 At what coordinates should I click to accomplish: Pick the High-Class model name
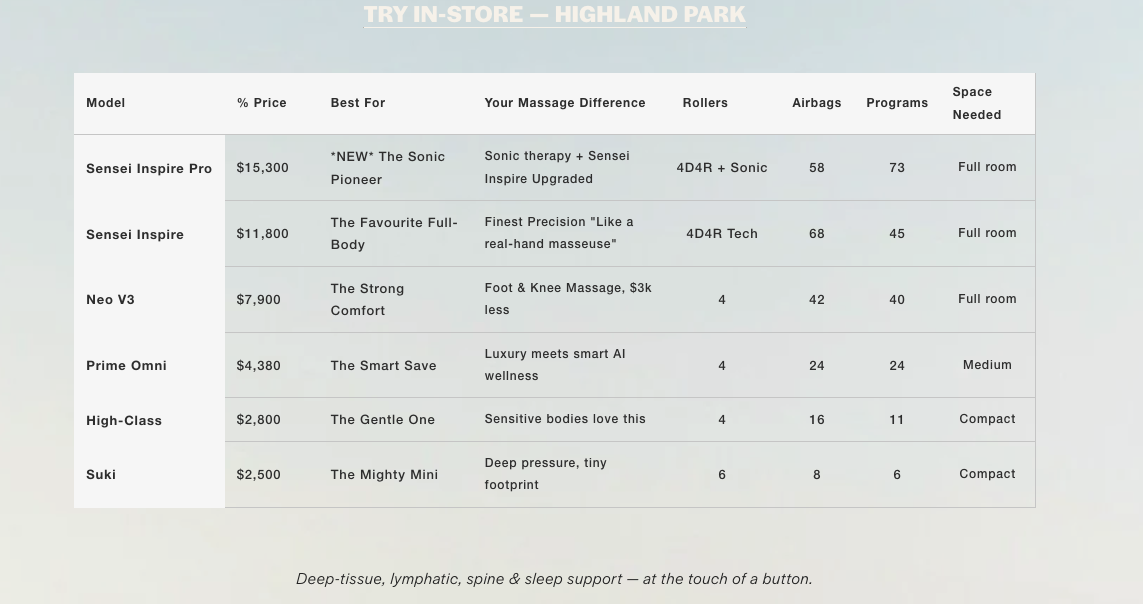(124, 420)
